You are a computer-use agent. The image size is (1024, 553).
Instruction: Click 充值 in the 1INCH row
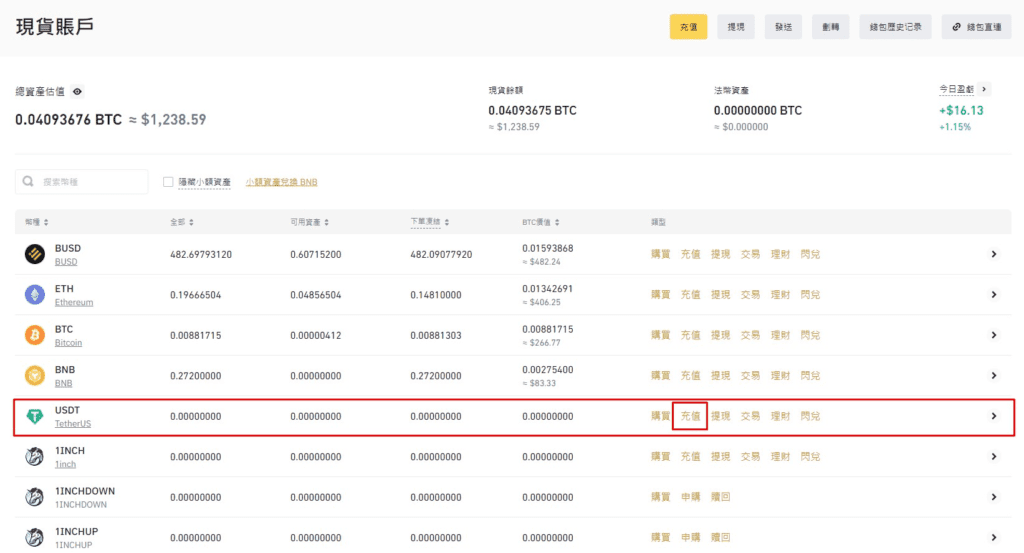[x=690, y=456]
